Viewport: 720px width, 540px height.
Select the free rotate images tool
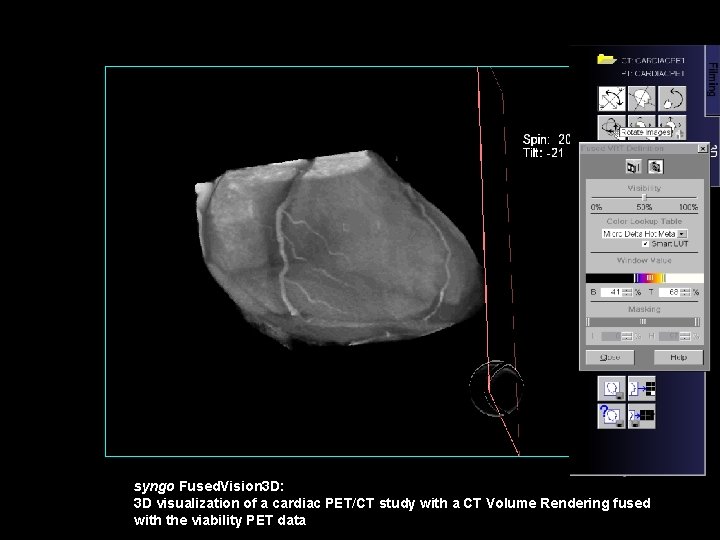pyautogui.click(x=612, y=98)
